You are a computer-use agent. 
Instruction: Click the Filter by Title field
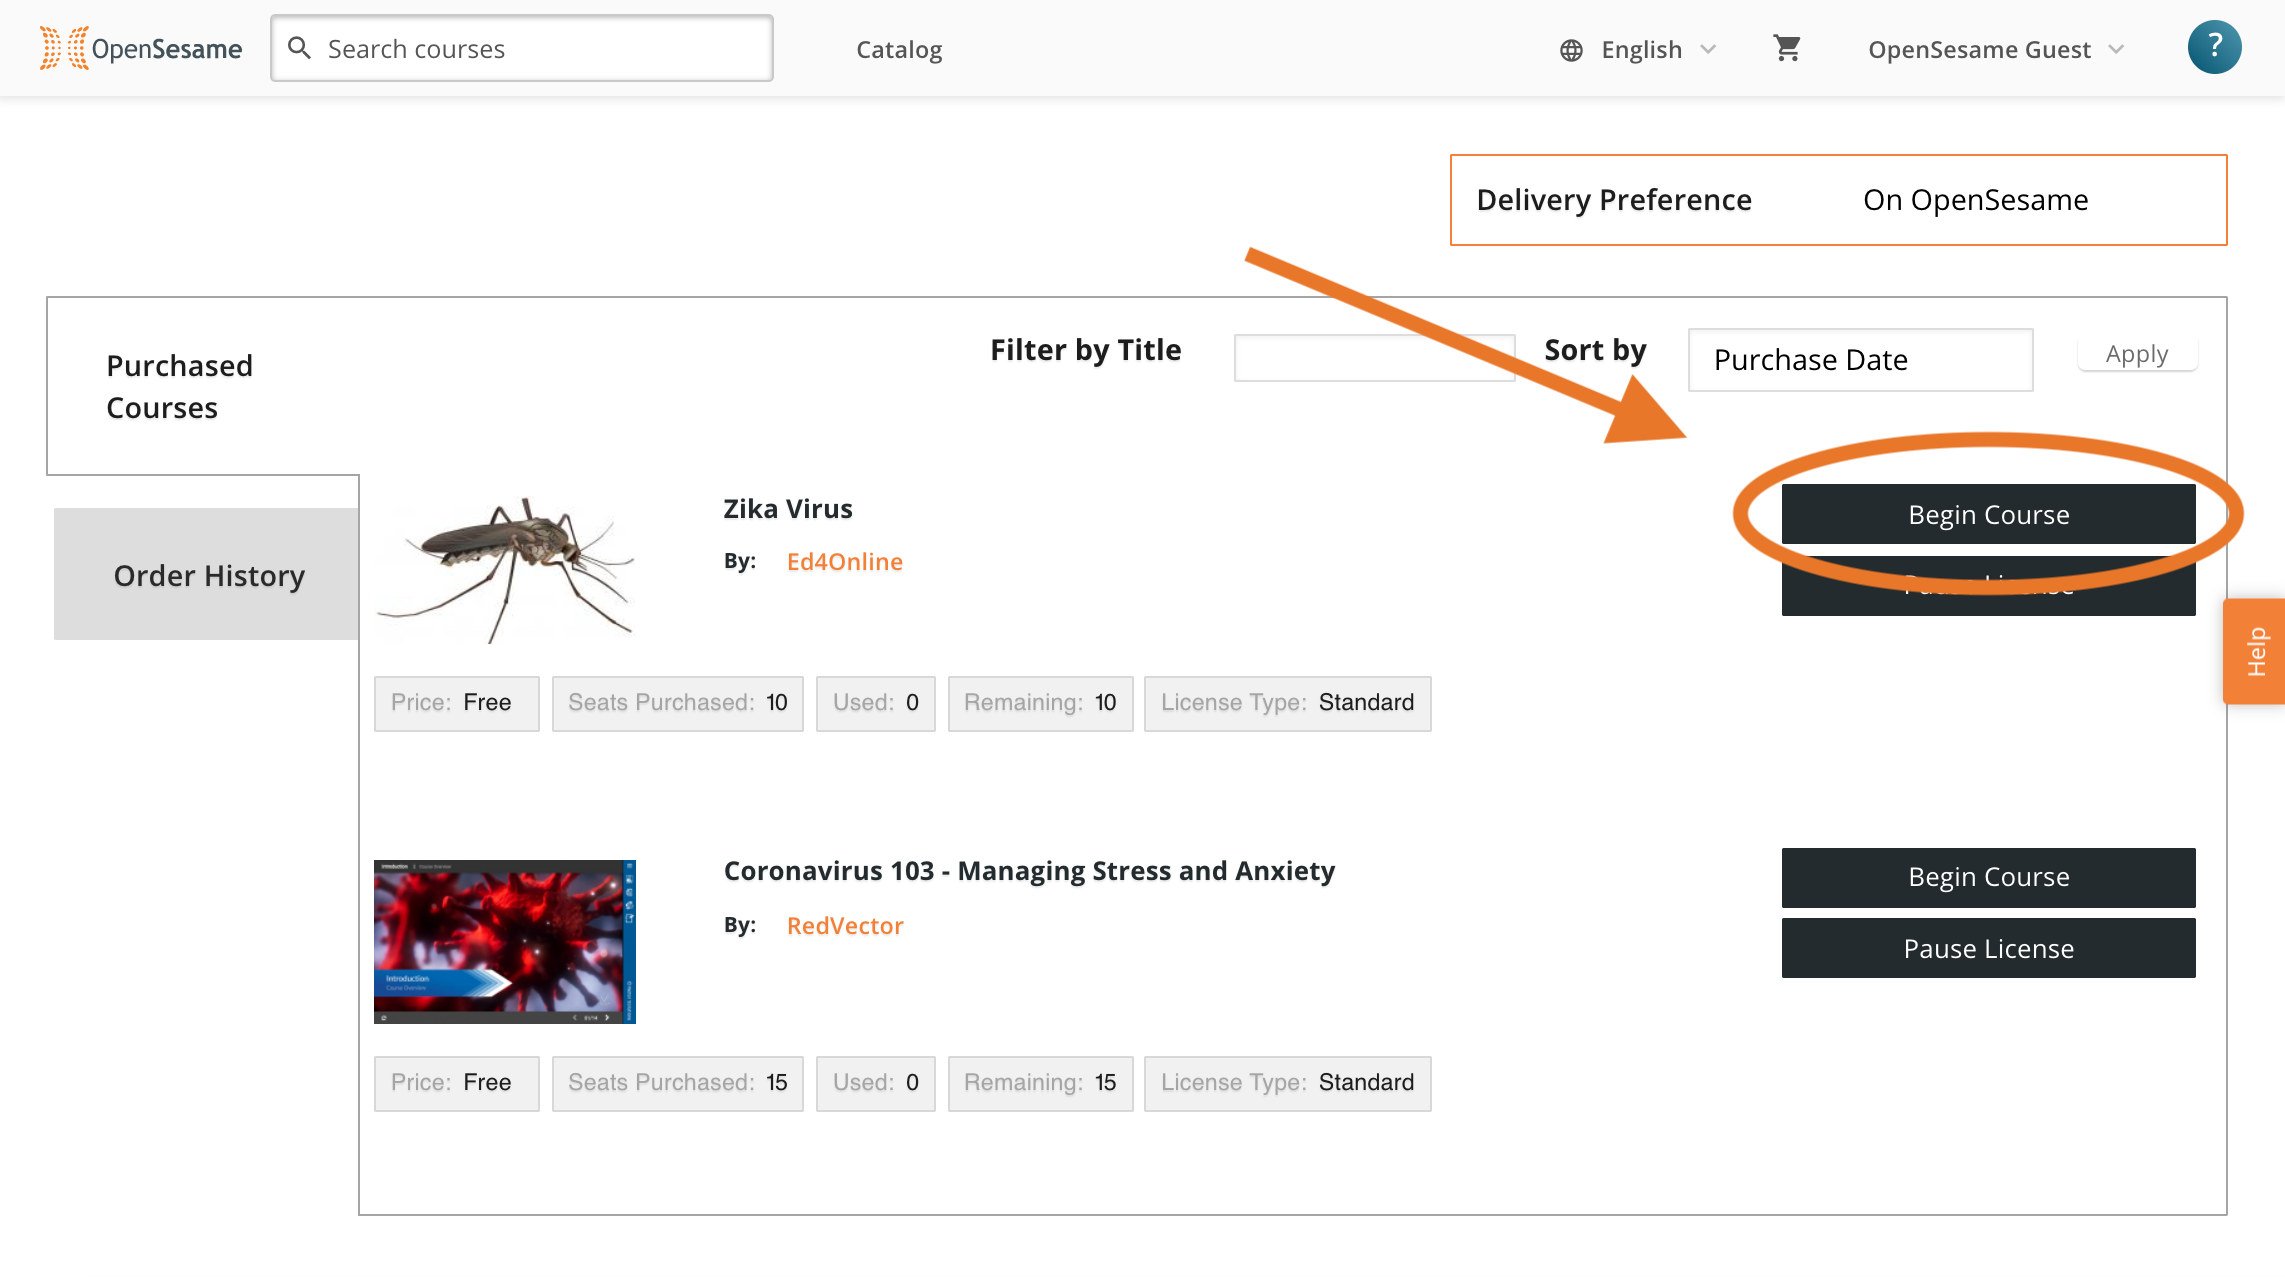click(1374, 358)
